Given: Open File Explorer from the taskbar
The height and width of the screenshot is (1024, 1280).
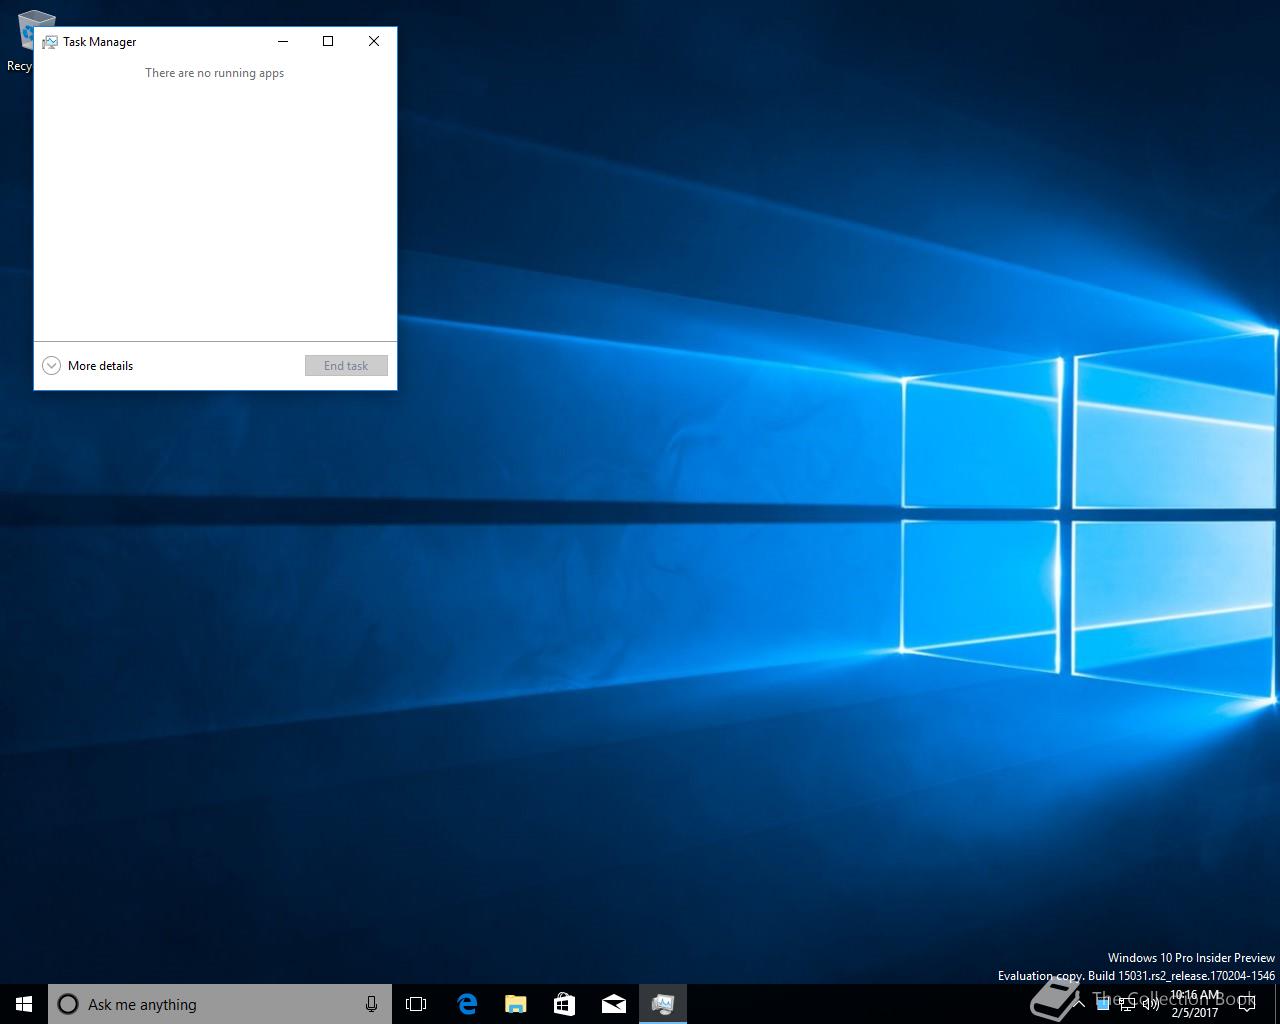Looking at the screenshot, I should 515,1004.
